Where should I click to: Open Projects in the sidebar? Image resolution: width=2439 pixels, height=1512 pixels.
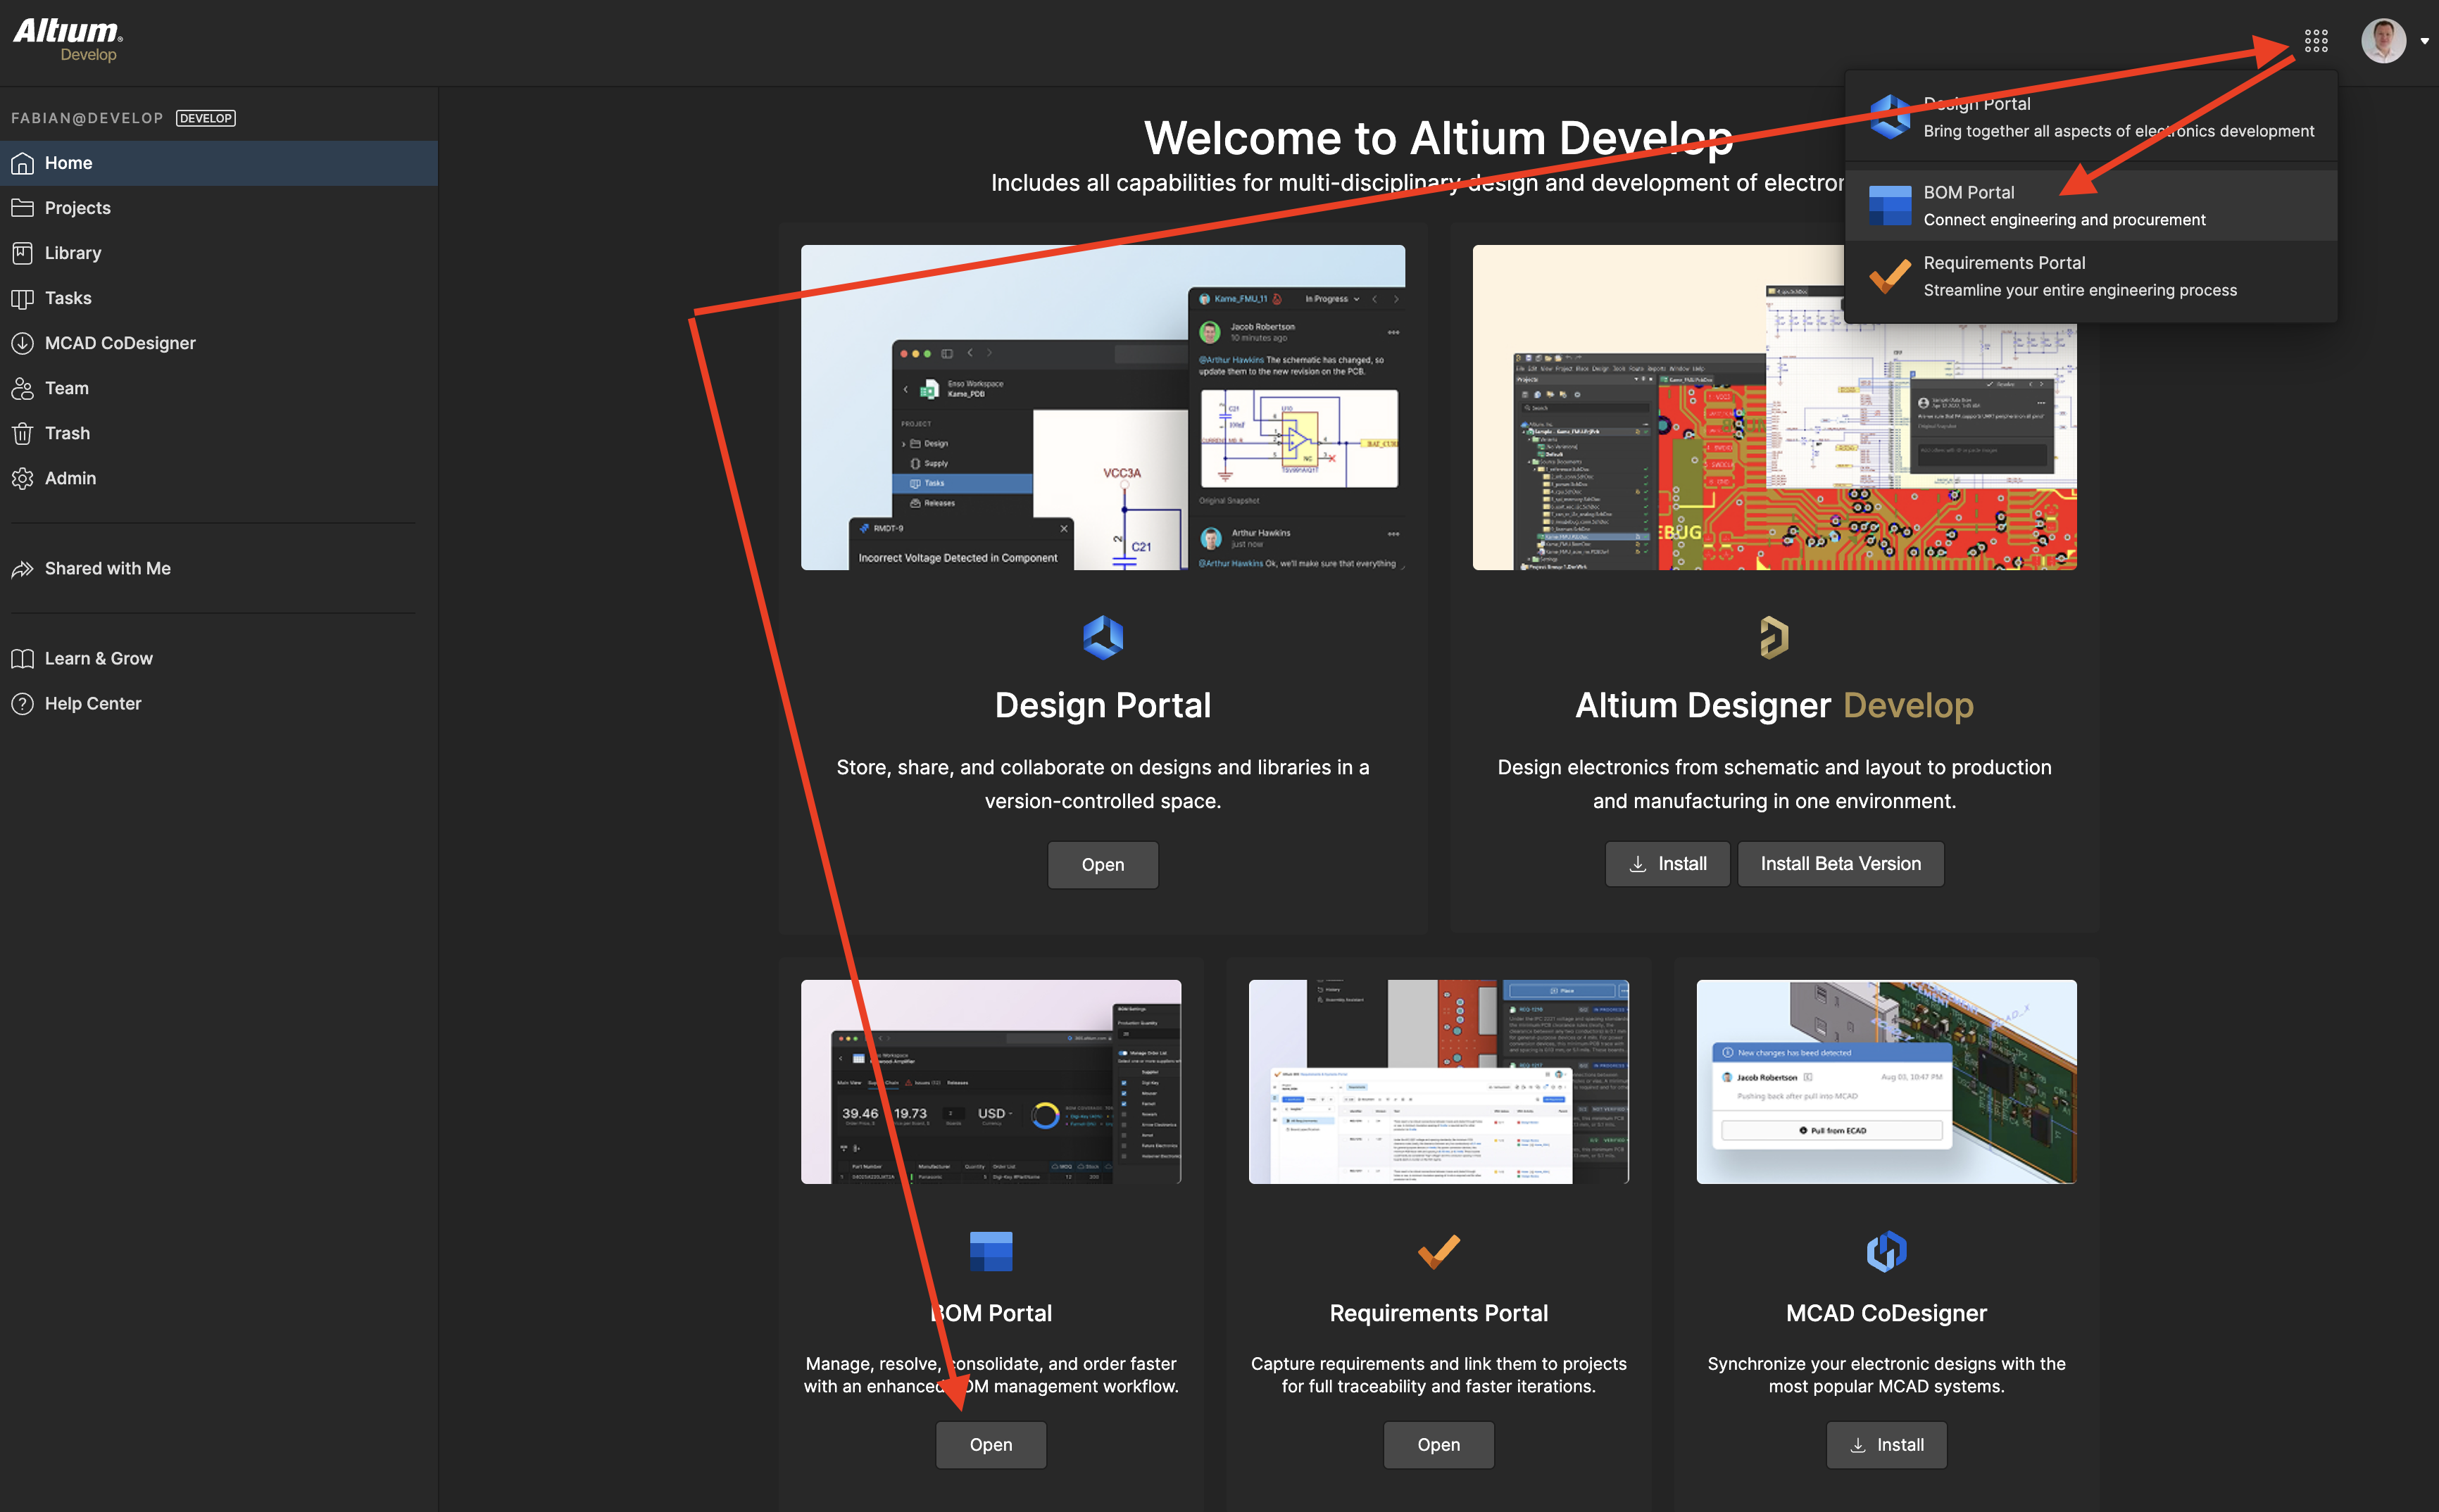pyautogui.click(x=219, y=208)
